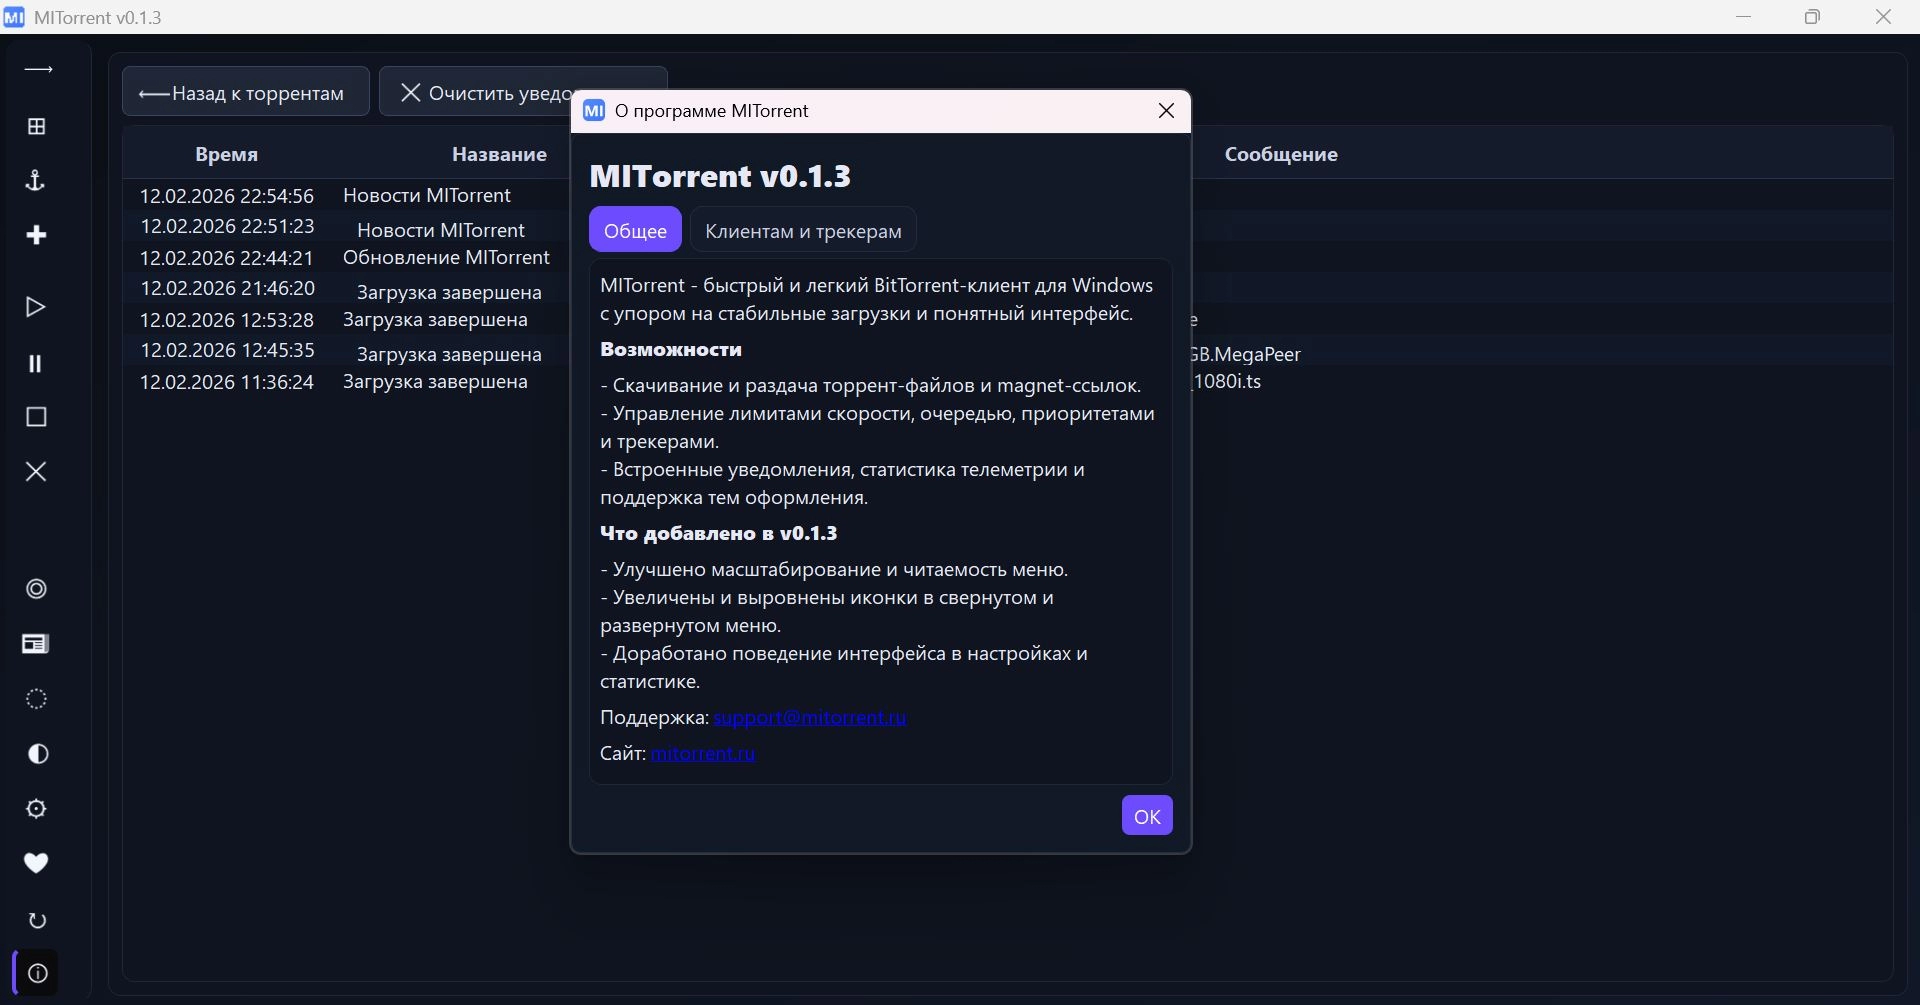Click the circular refresh arrow icon in the sidebar
This screenshot has height=1005, width=1920.
[x=38, y=920]
